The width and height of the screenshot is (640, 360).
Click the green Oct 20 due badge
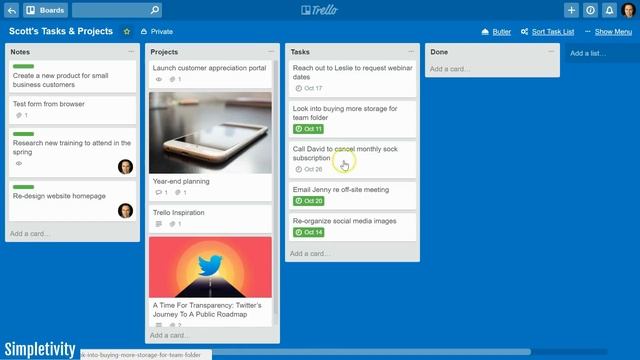click(x=309, y=201)
